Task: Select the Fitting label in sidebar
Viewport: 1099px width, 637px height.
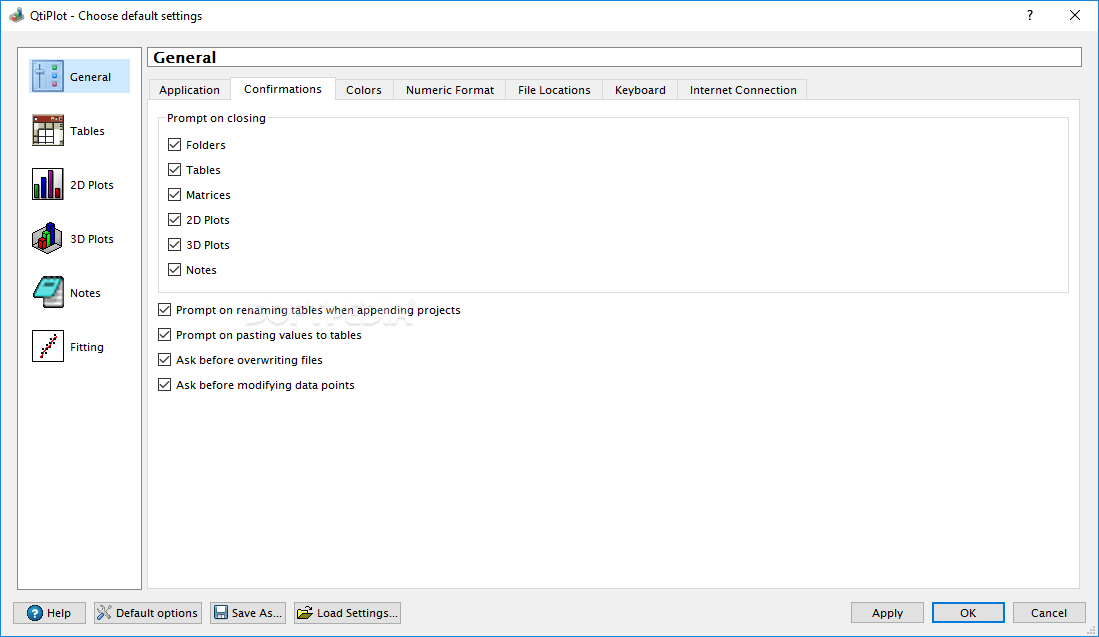Action: pyautogui.click(x=87, y=347)
